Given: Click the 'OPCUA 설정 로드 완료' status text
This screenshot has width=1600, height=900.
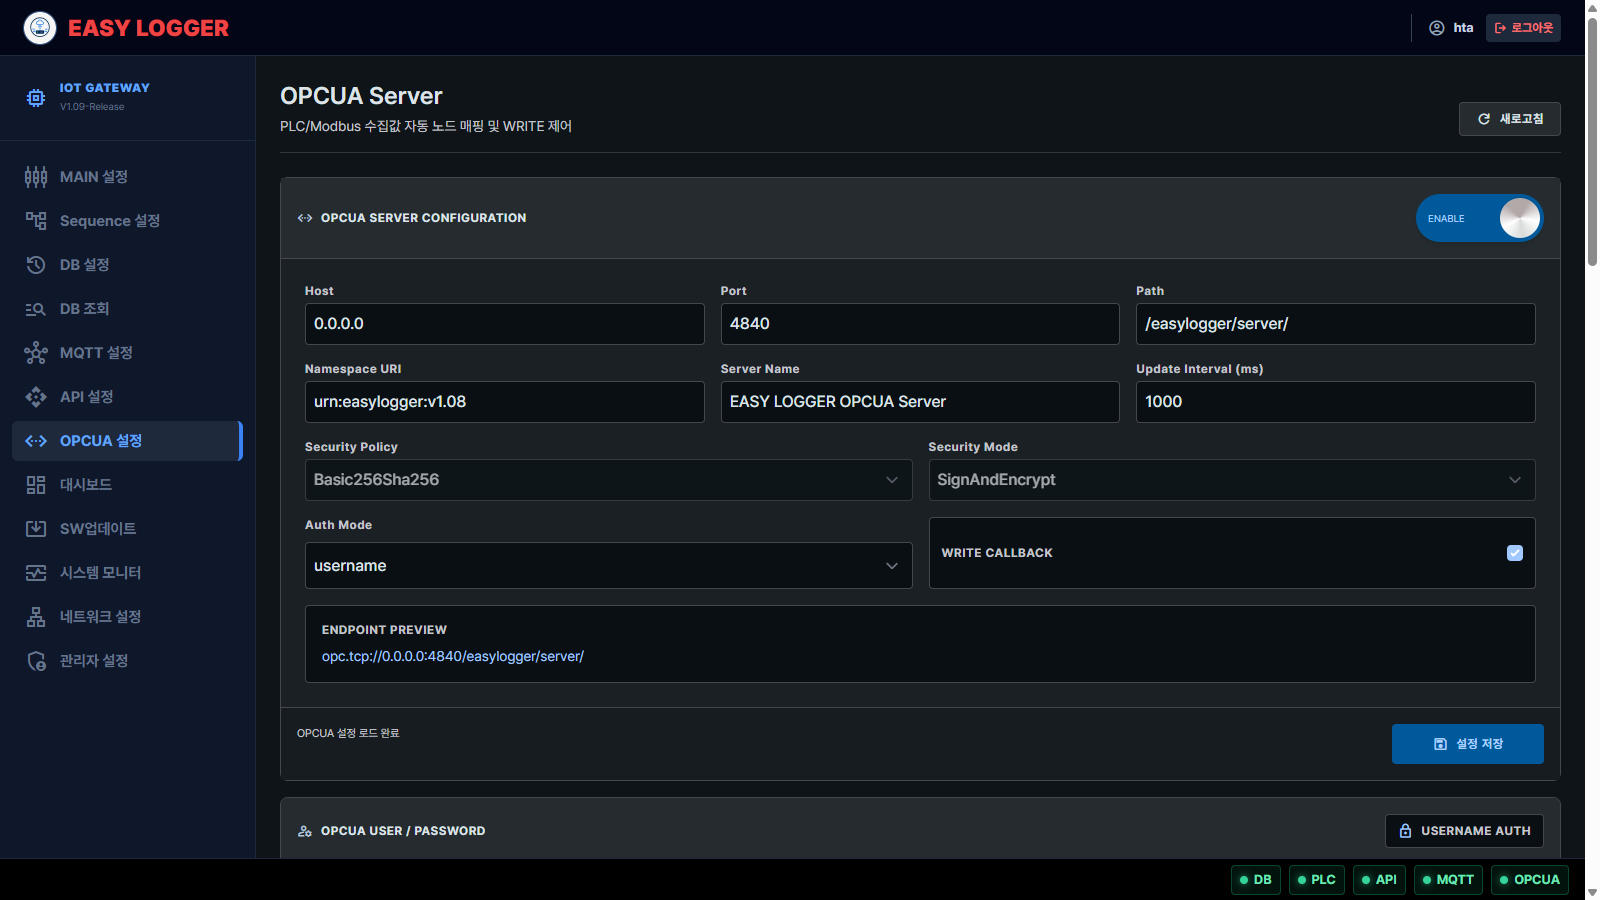Looking at the screenshot, I should click(x=348, y=734).
